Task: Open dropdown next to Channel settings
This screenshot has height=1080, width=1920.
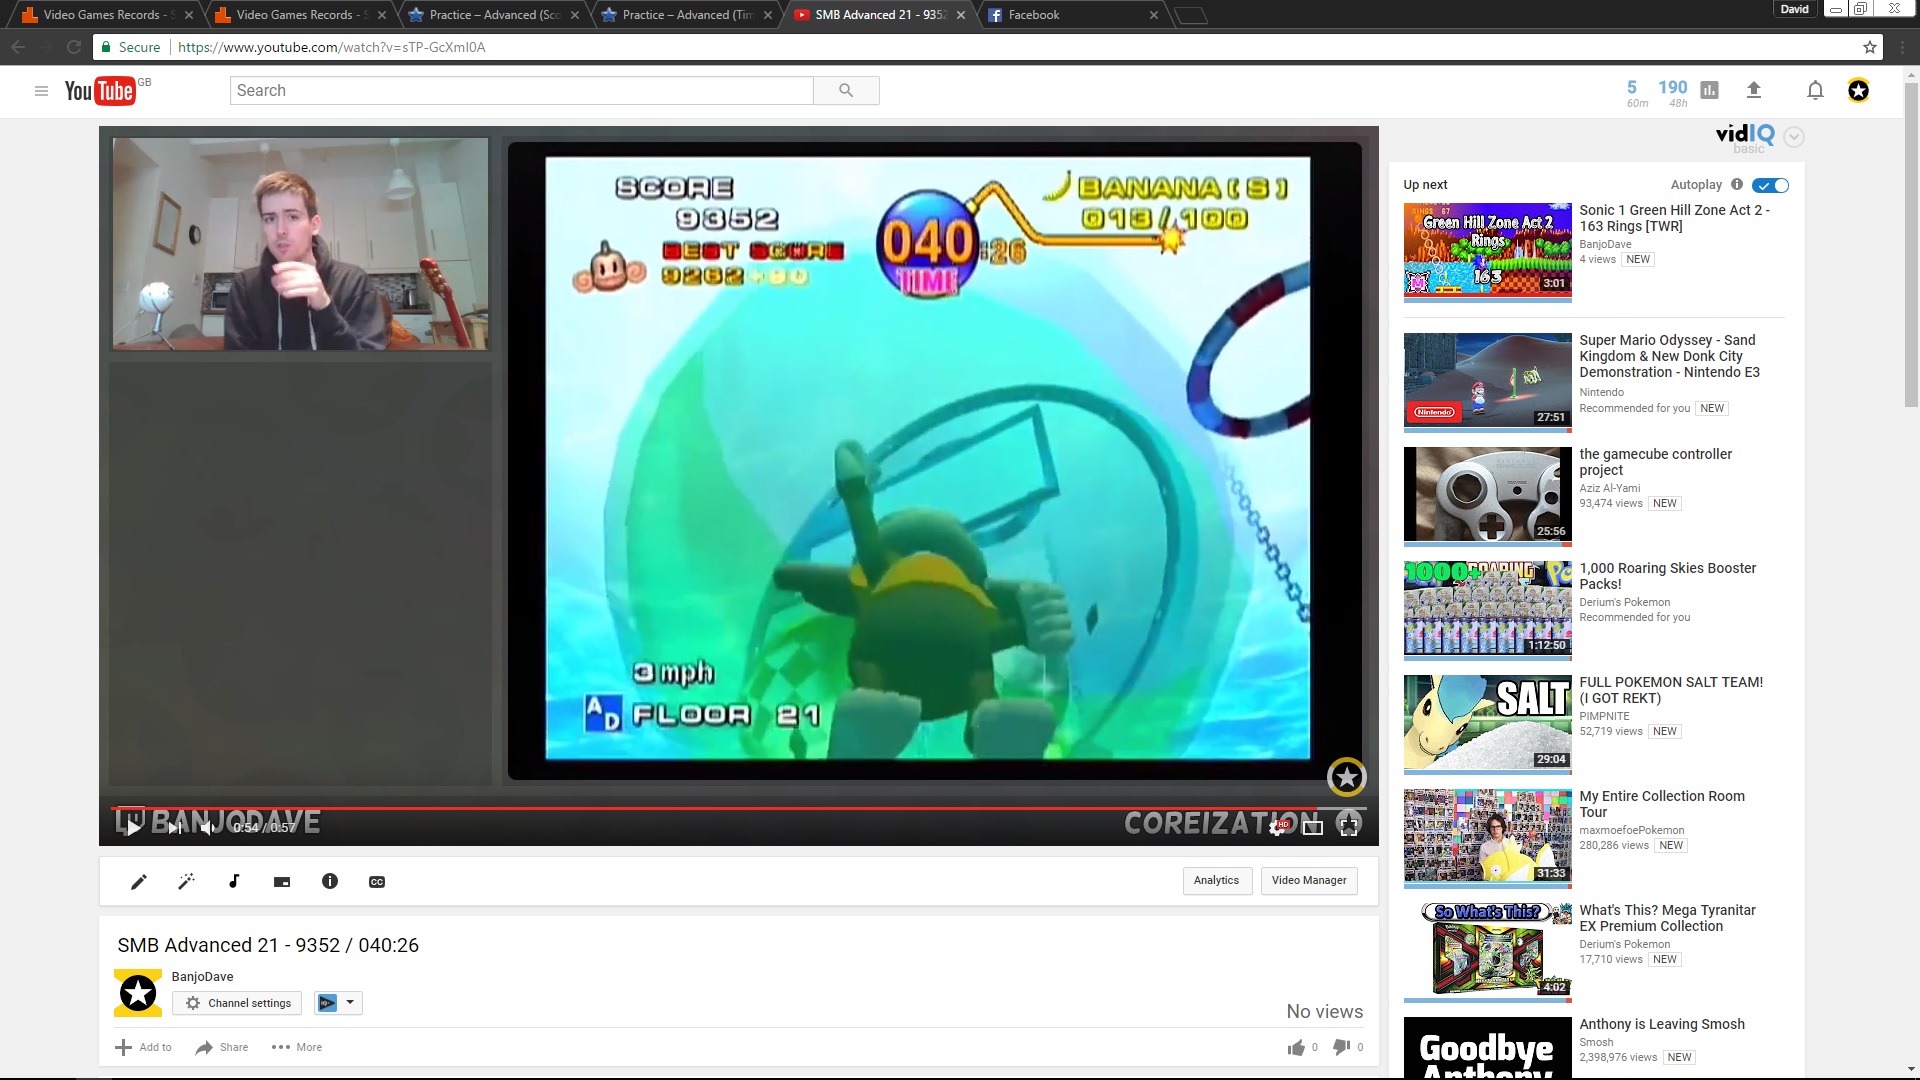Action: (x=349, y=1002)
